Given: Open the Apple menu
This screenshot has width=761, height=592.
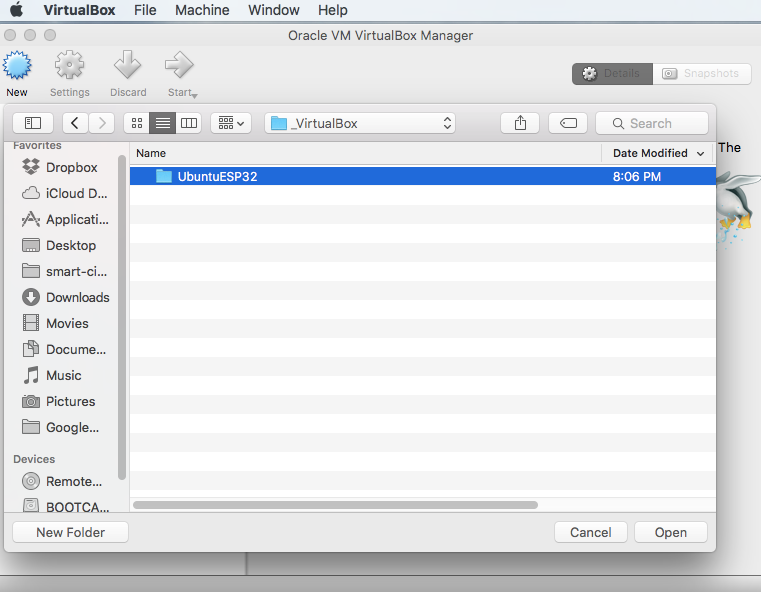Looking at the screenshot, I should (17, 10).
